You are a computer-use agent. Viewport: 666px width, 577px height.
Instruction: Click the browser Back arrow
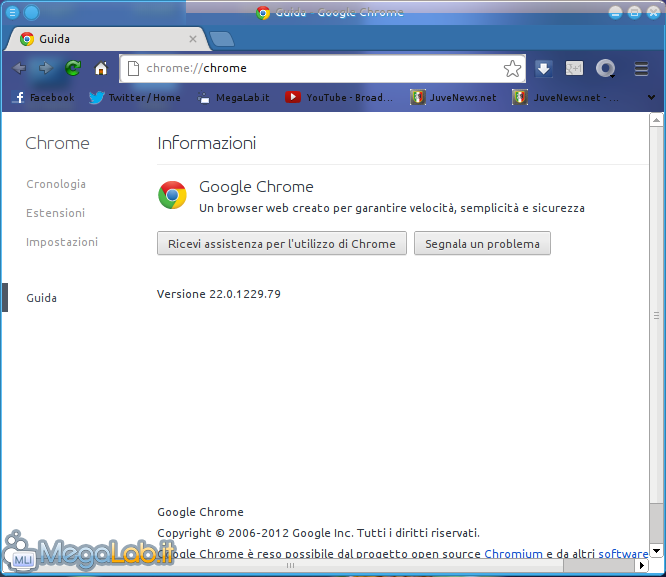pyautogui.click(x=19, y=68)
